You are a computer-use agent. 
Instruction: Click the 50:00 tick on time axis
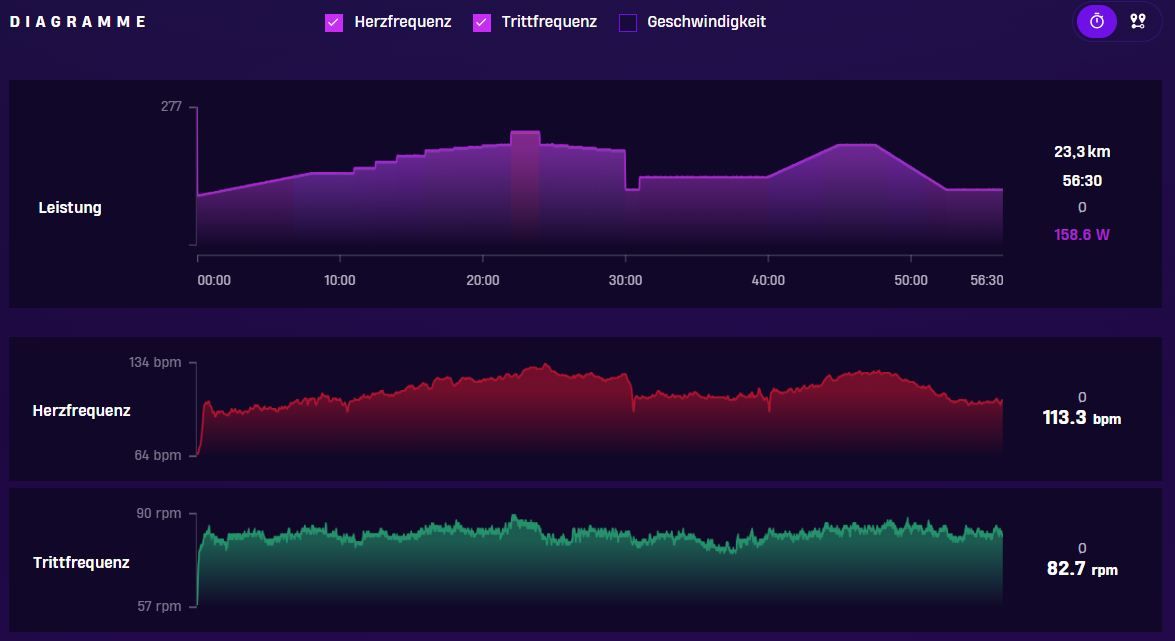click(x=910, y=280)
